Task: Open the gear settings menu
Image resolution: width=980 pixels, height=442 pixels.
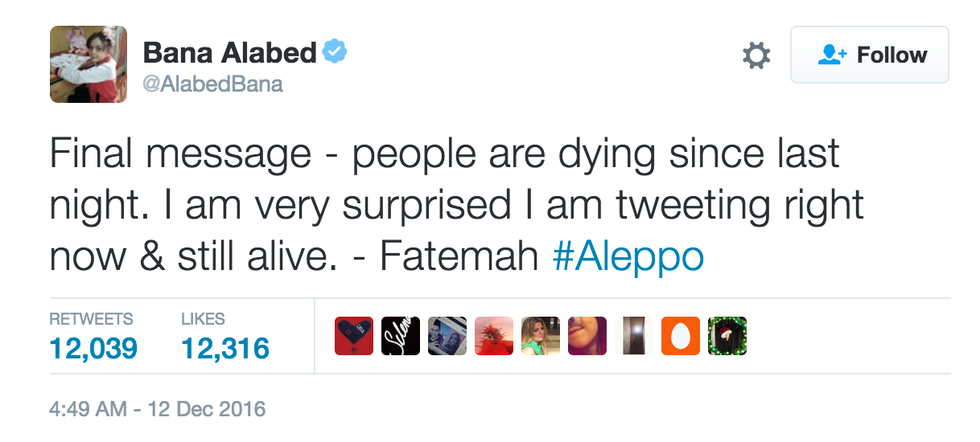Action: point(756,56)
